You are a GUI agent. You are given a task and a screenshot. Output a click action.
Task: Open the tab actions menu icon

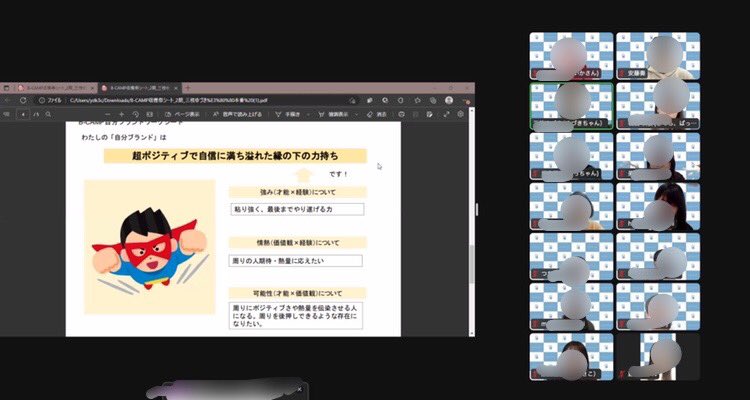pyautogui.click(x=6, y=88)
